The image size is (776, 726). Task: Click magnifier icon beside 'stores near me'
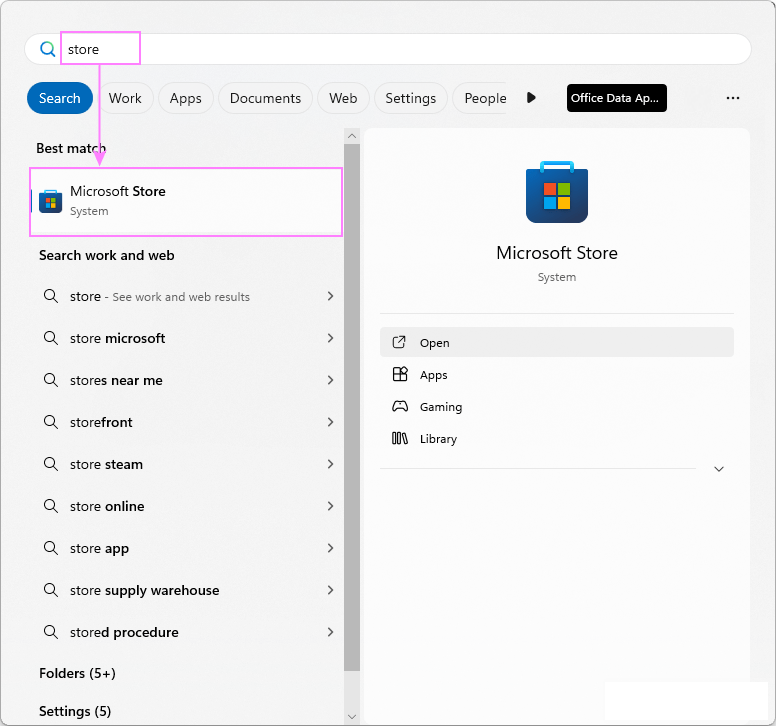pos(50,380)
